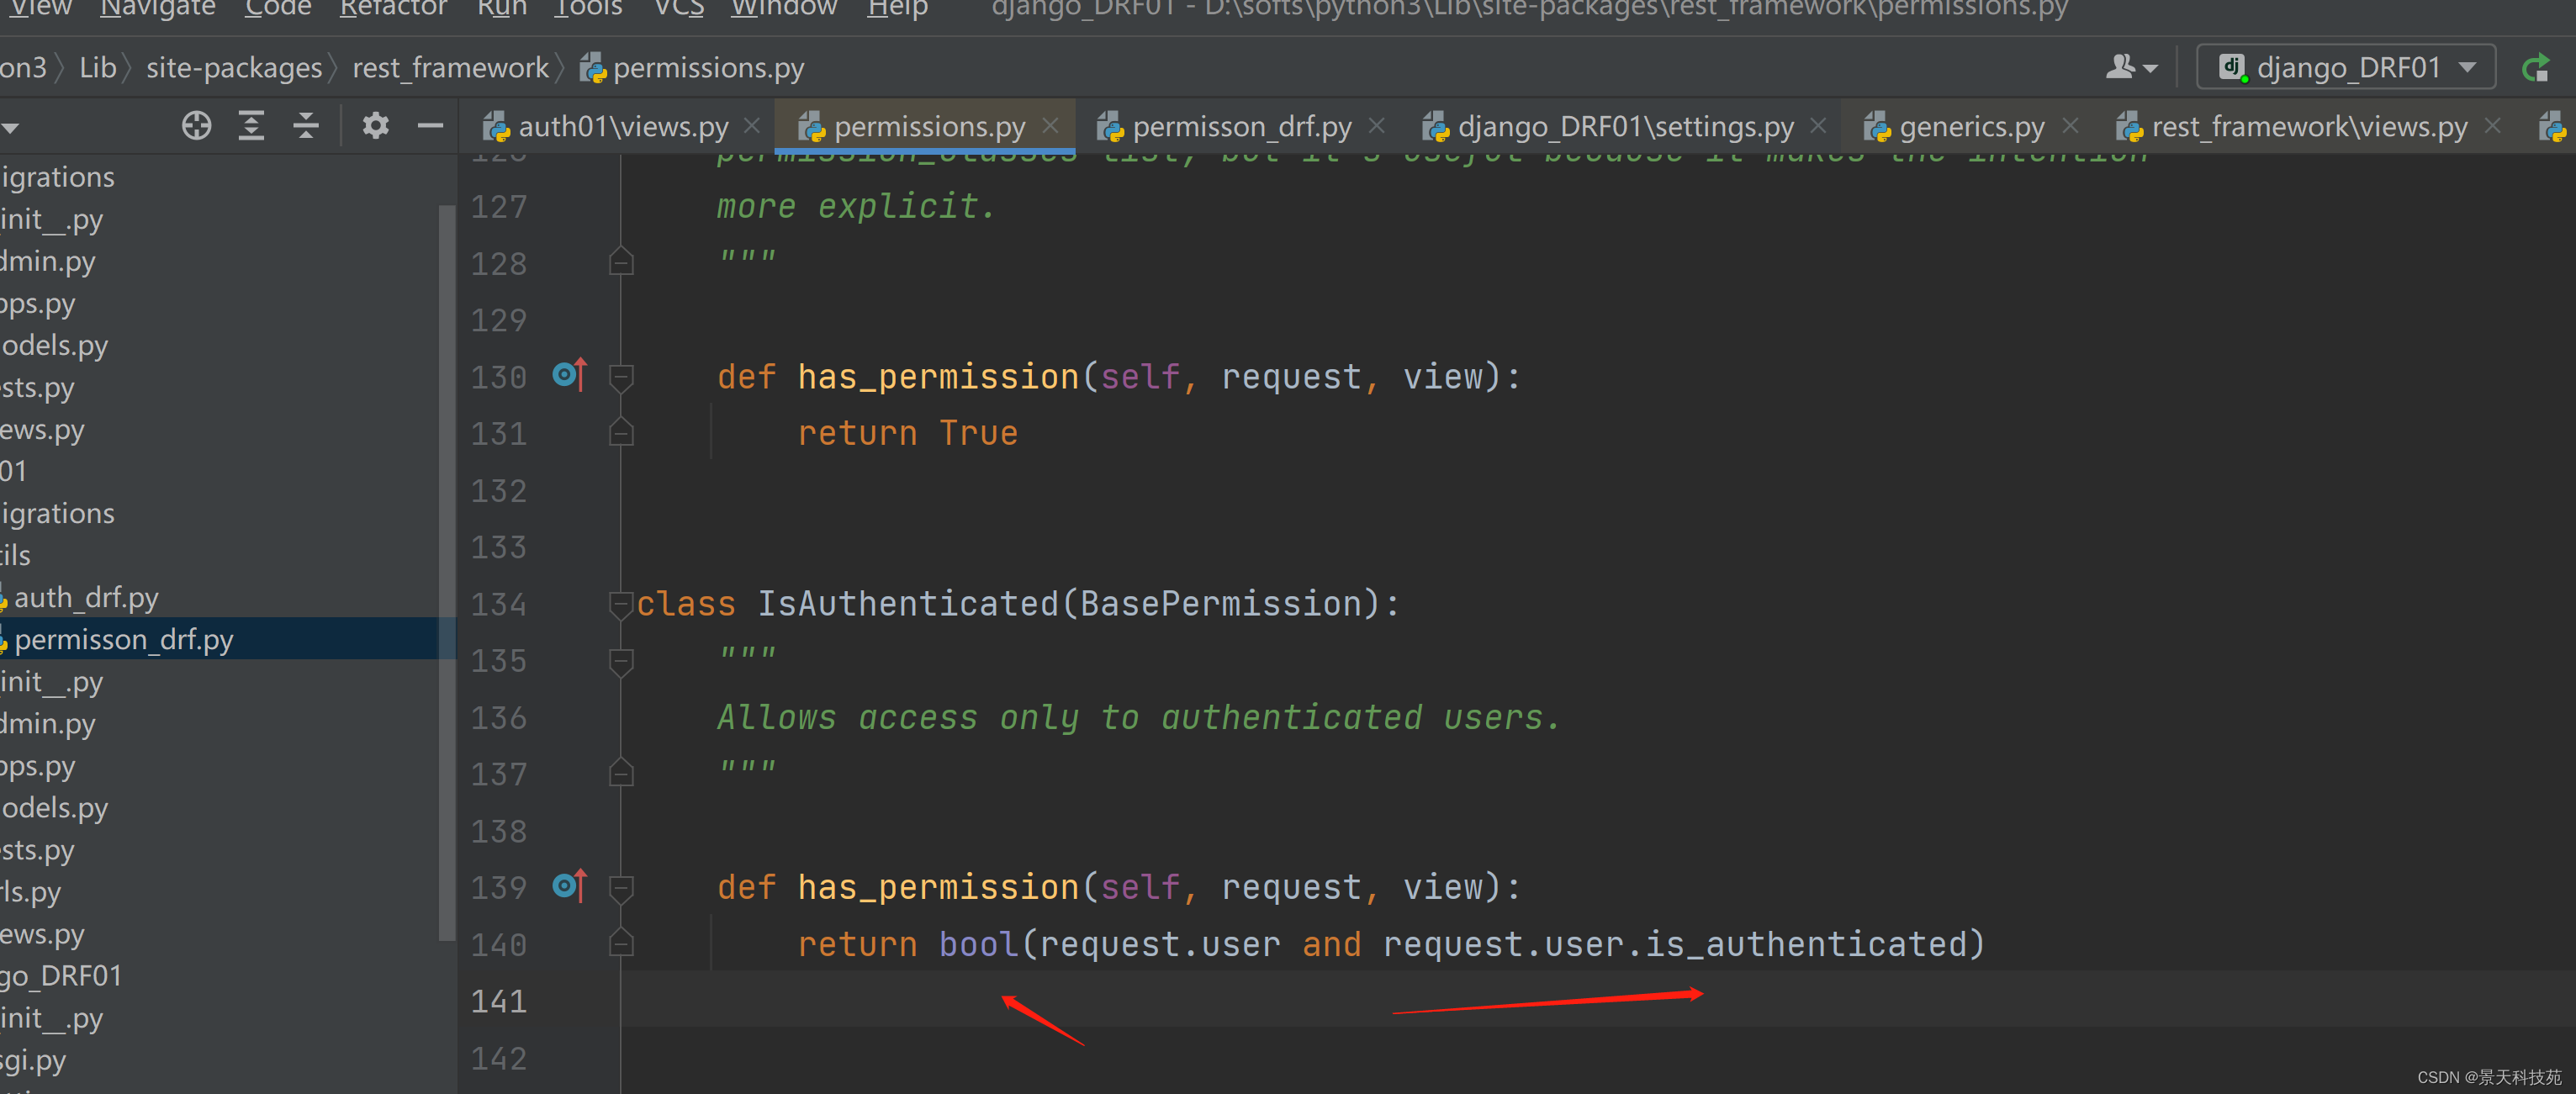Fold end marker at line 140
Image resolution: width=2576 pixels, height=1094 pixels.
point(621,943)
